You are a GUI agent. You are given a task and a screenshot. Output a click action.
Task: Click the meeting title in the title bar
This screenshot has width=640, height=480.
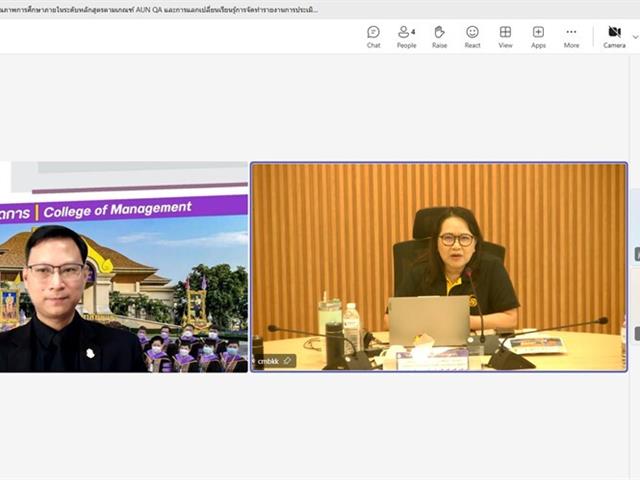160,9
